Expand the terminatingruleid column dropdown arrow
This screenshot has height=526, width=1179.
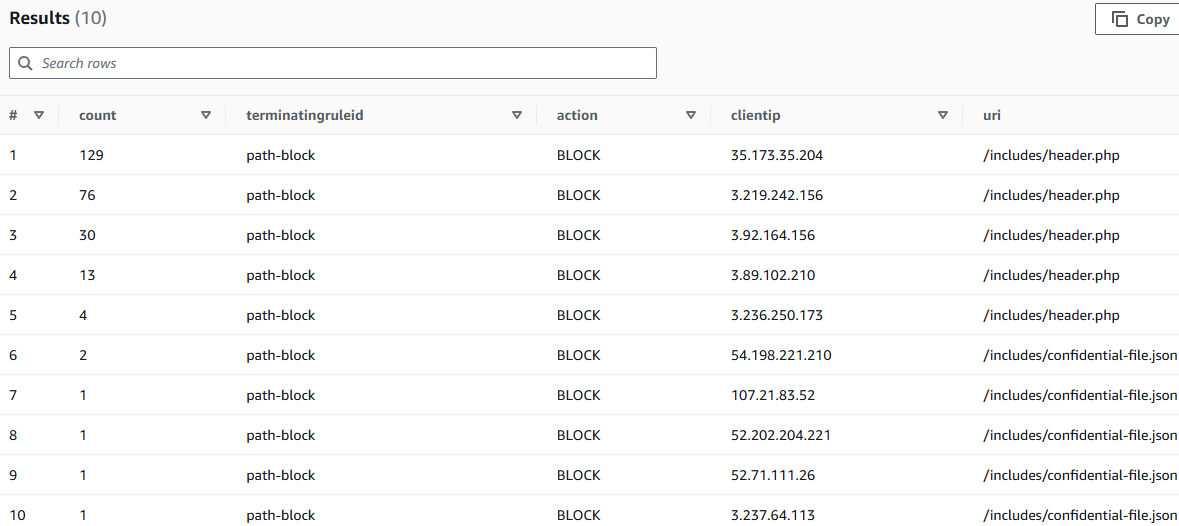[517, 115]
